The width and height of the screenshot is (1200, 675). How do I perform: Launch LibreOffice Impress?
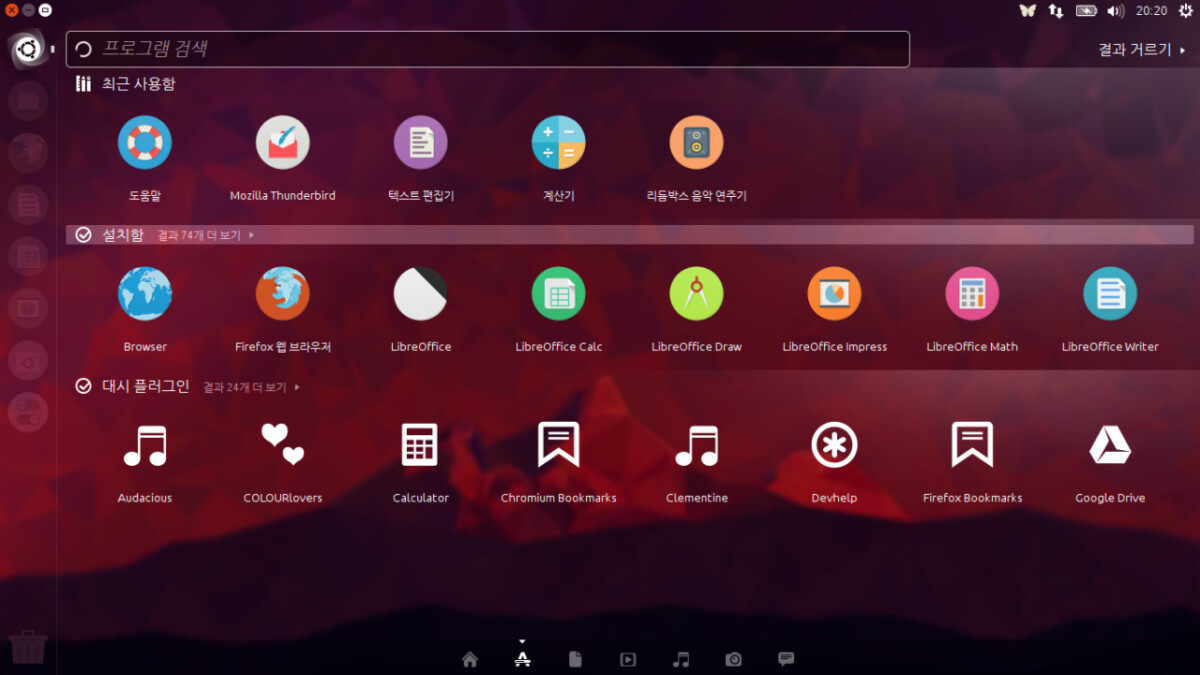(x=835, y=294)
